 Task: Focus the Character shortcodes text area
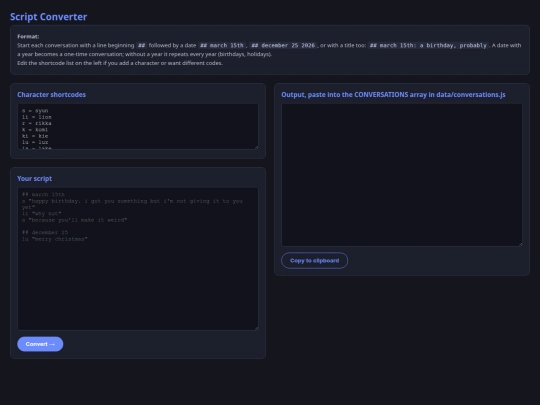[x=138, y=126]
